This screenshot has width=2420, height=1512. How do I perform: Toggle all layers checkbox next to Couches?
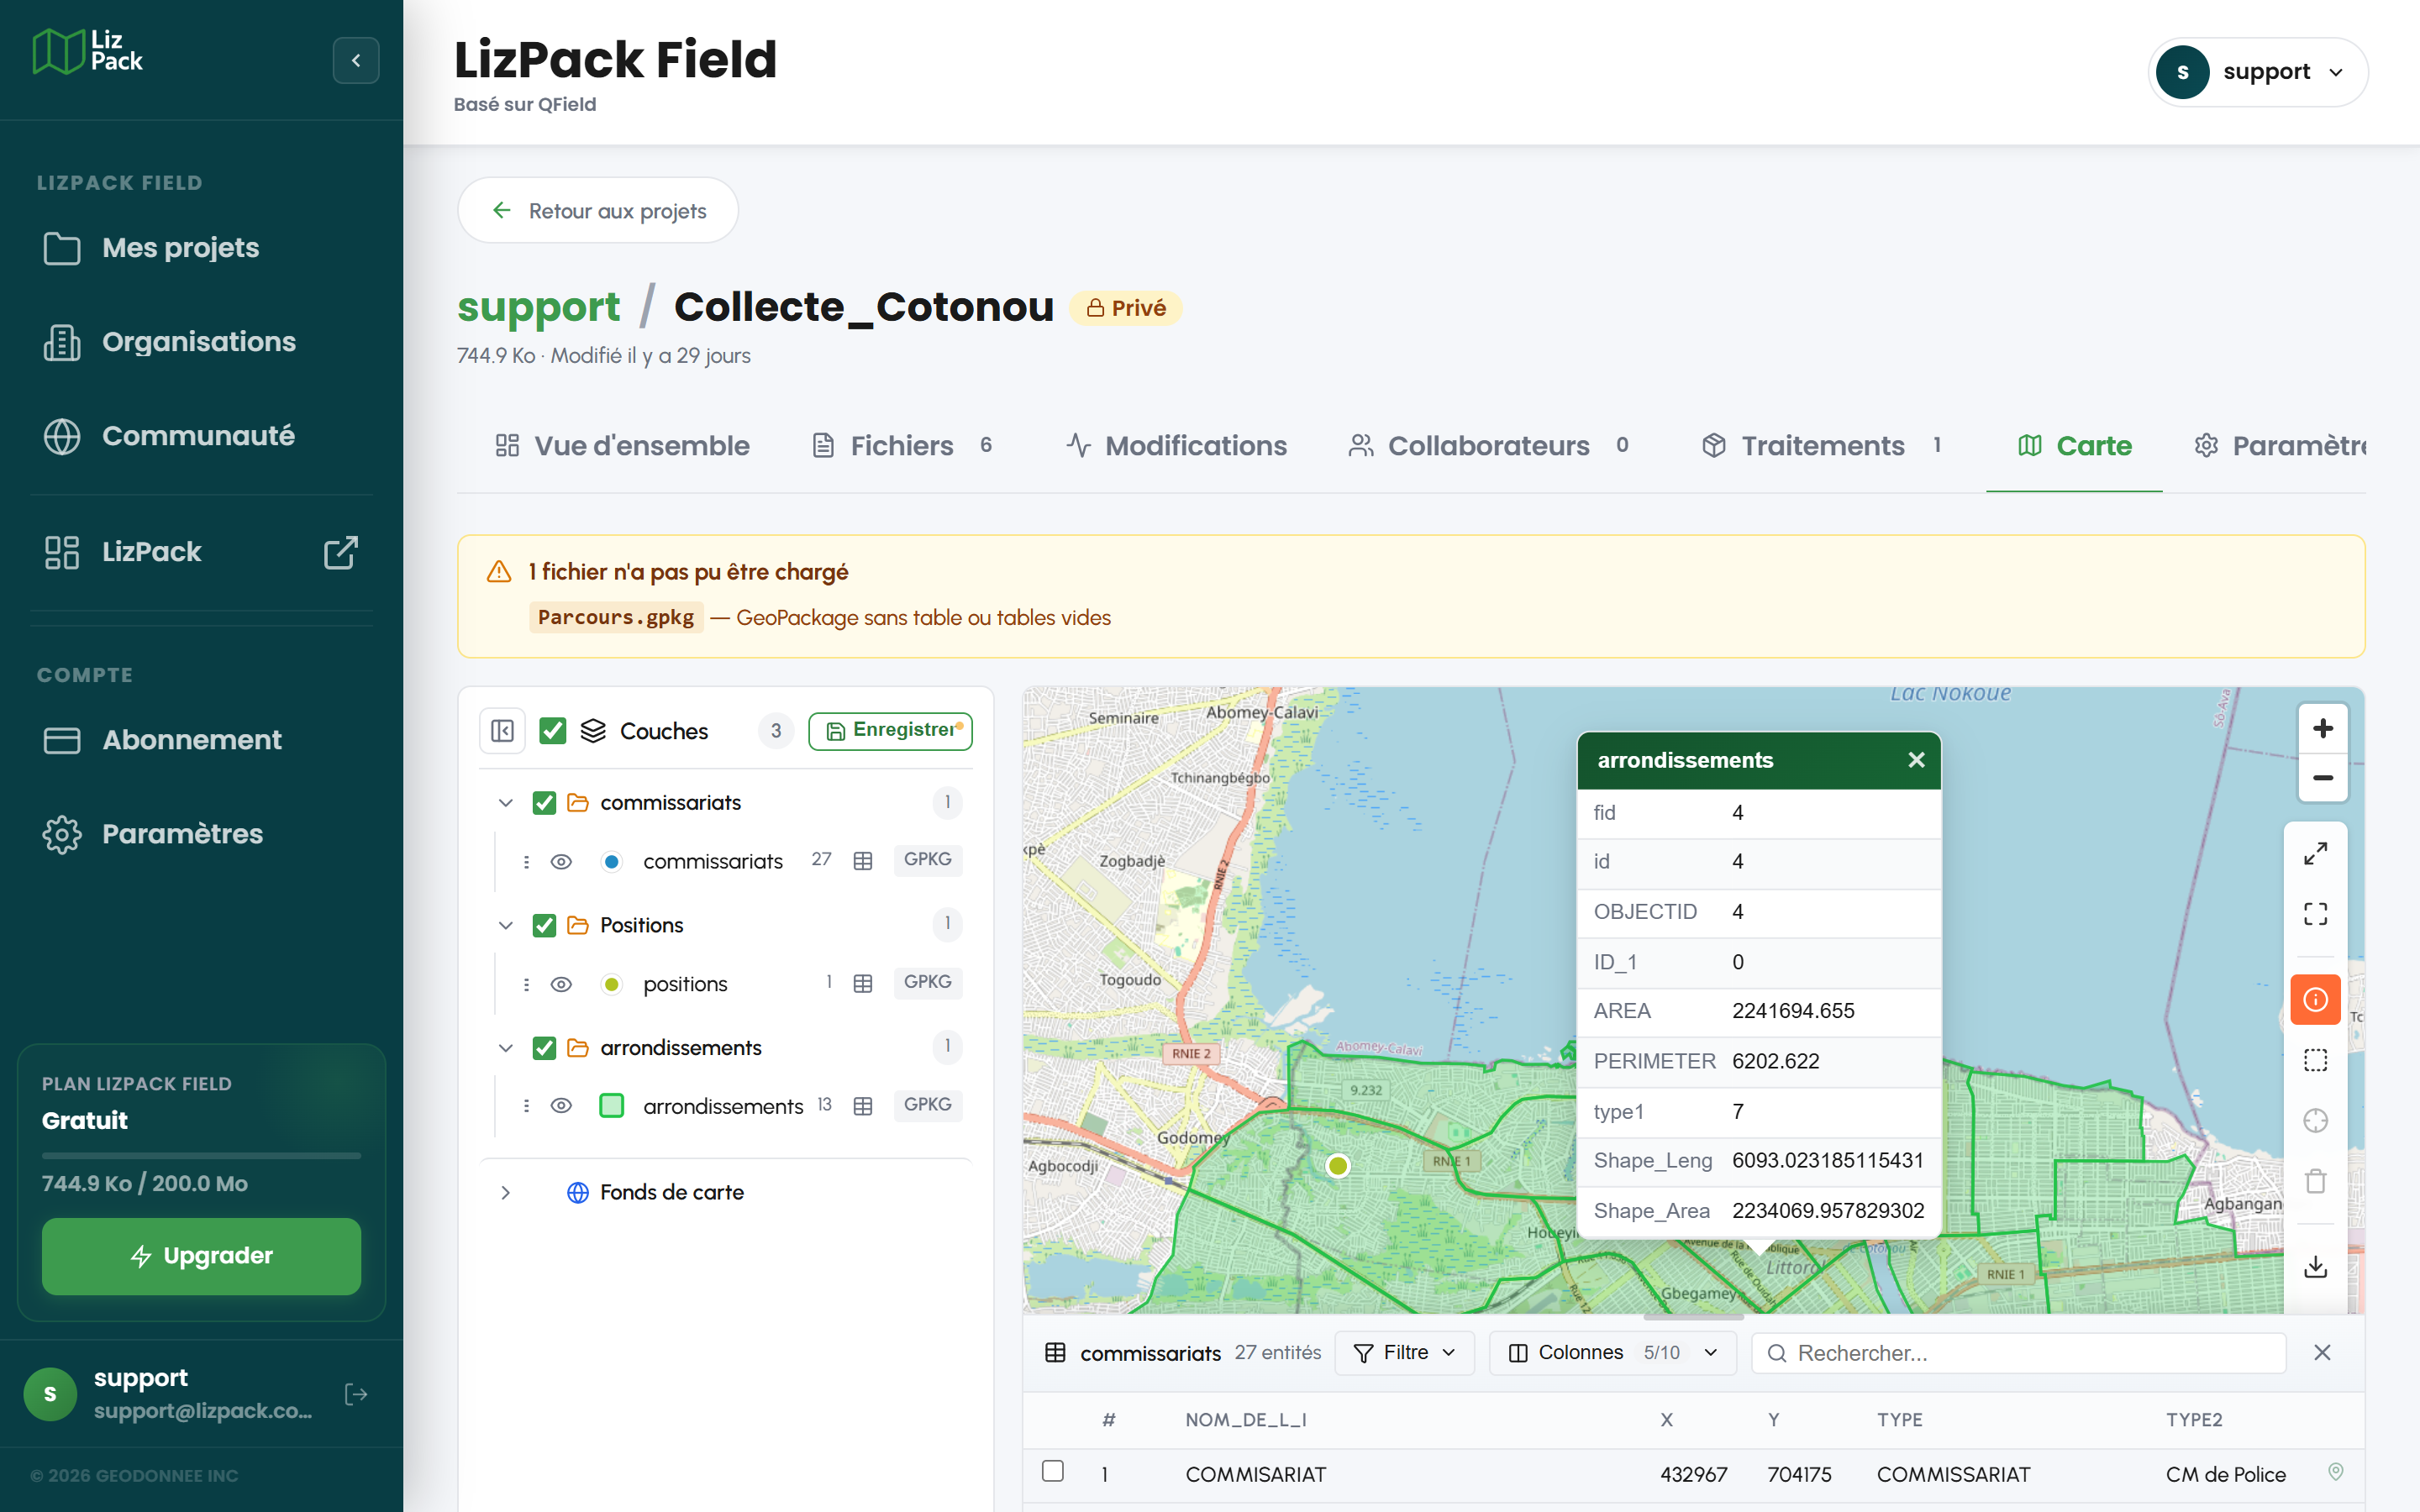[x=553, y=731]
